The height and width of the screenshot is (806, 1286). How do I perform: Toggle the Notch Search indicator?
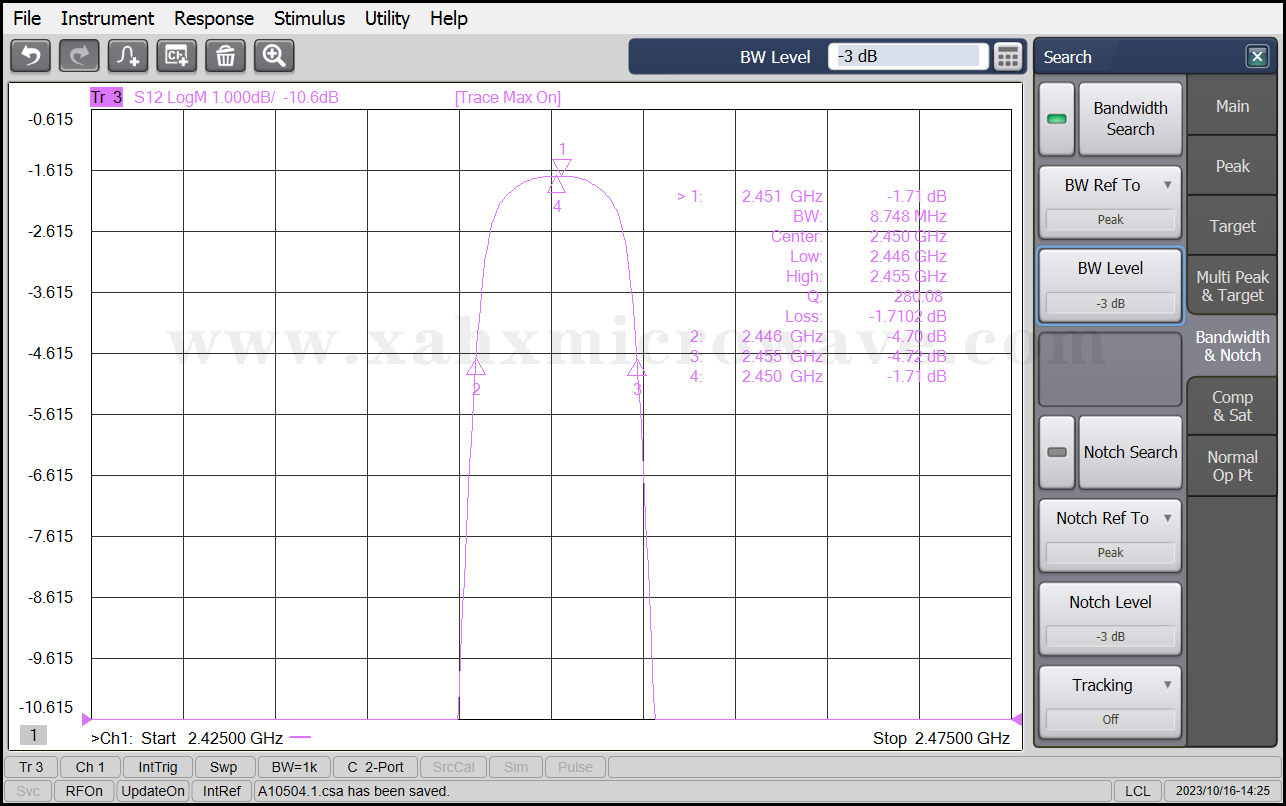click(x=1057, y=452)
